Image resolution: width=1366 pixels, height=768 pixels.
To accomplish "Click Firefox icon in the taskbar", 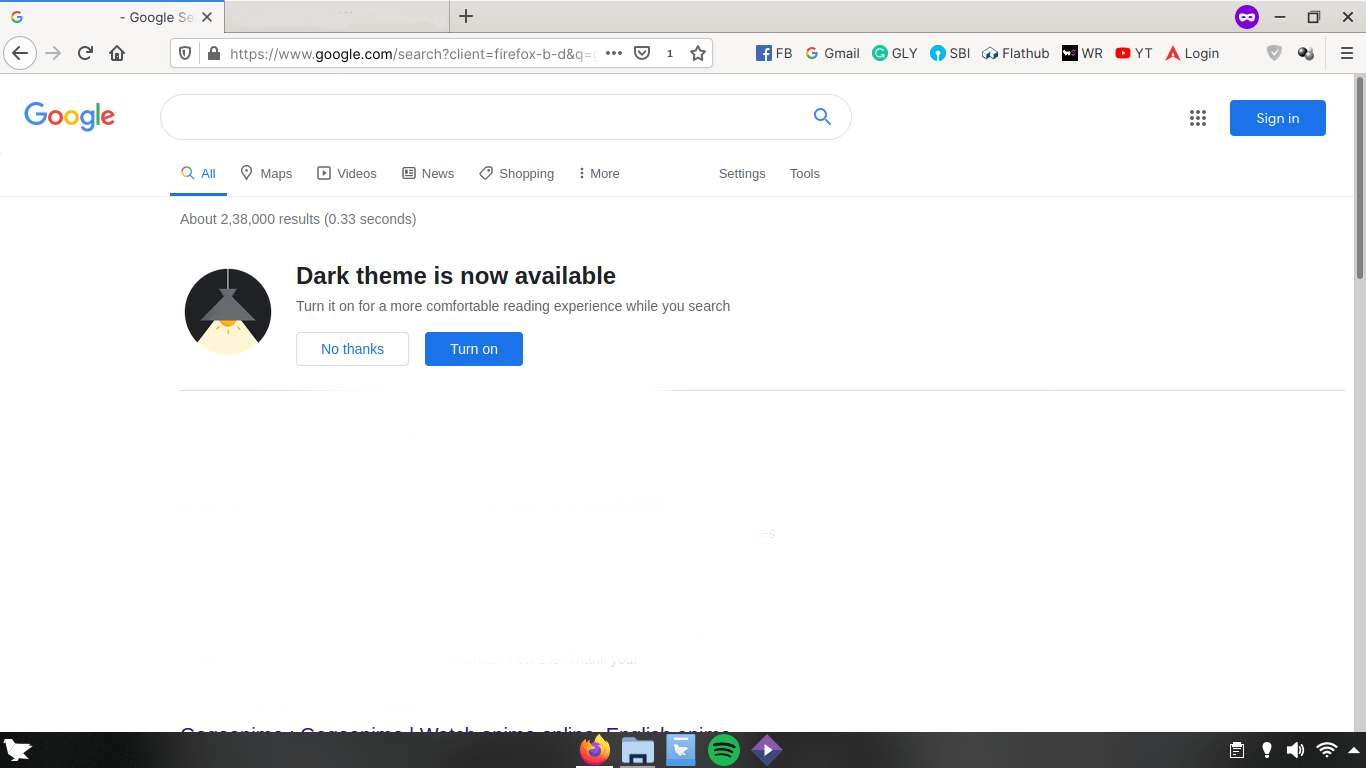I will point(595,750).
